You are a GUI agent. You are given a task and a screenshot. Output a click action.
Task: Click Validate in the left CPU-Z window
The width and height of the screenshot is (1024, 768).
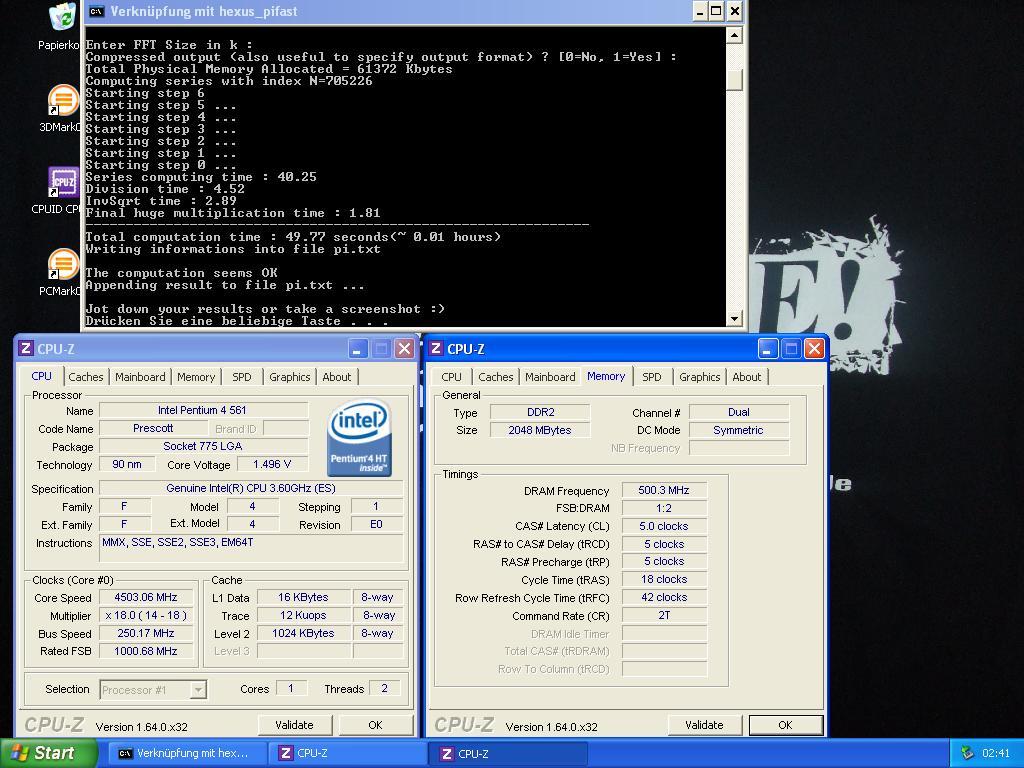click(x=295, y=725)
